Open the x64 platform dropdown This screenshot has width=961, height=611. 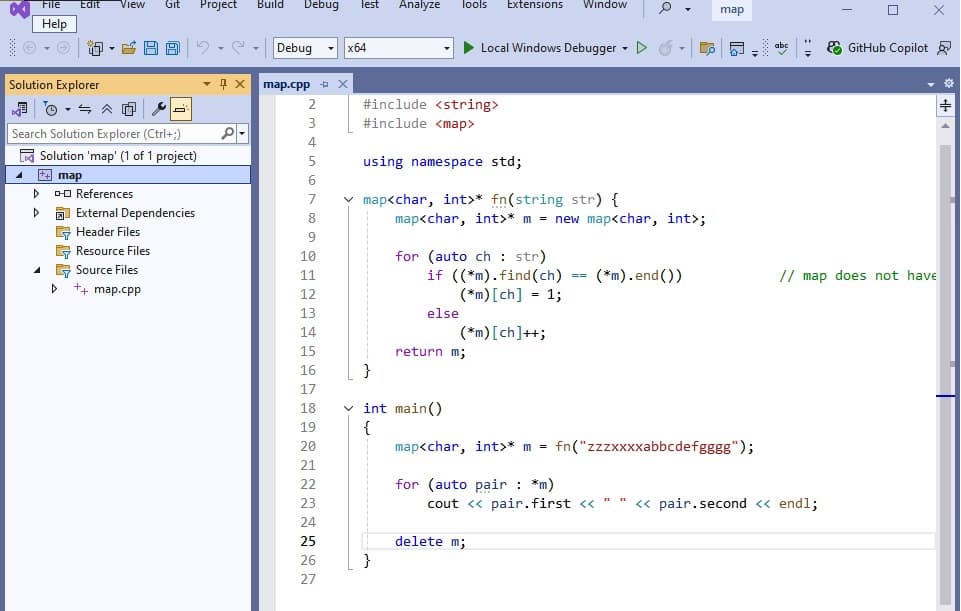click(x=396, y=47)
